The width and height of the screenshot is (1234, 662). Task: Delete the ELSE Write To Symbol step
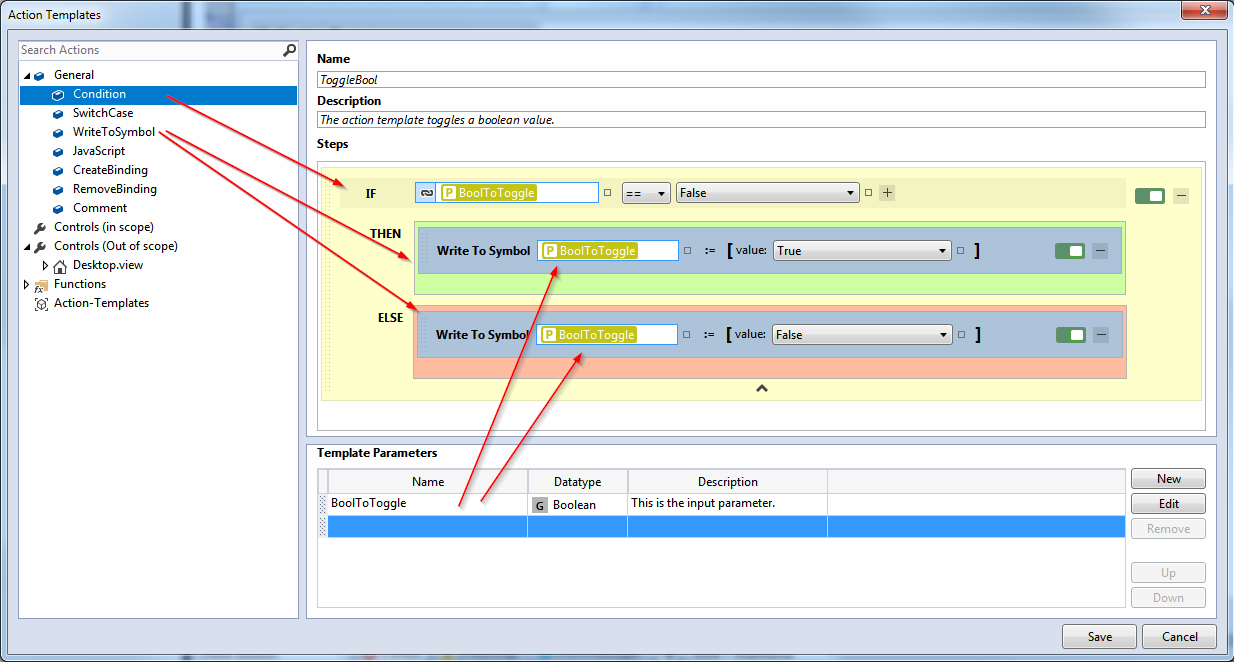click(x=1100, y=335)
